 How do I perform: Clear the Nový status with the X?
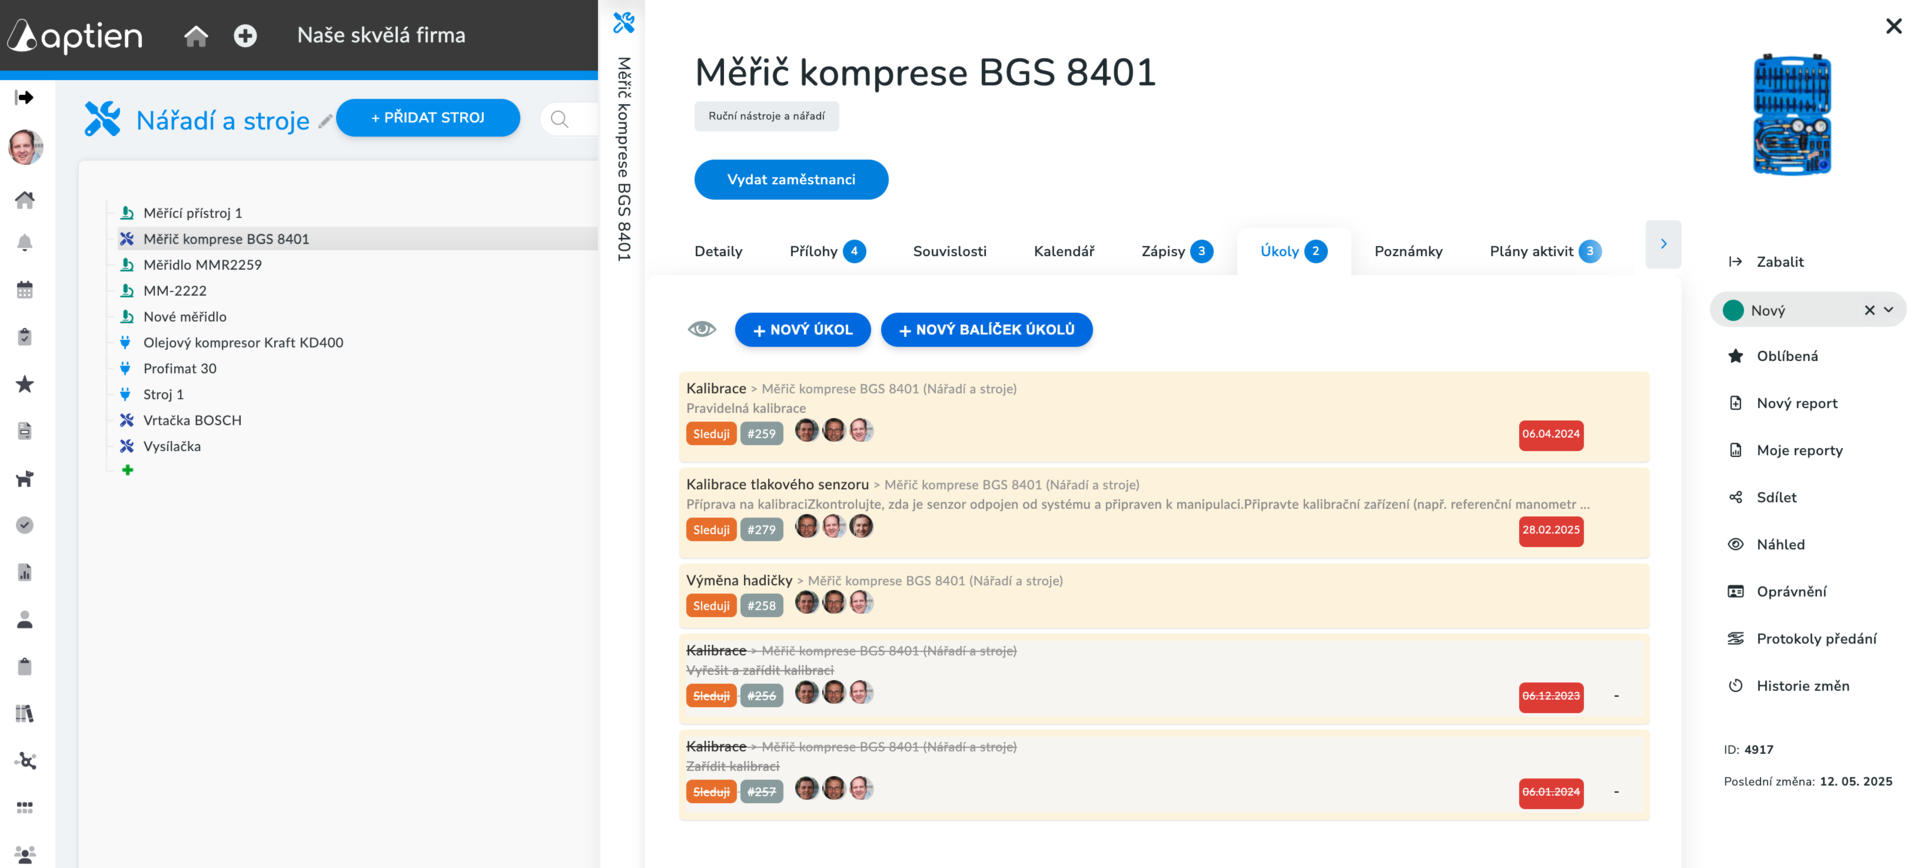point(1869,310)
